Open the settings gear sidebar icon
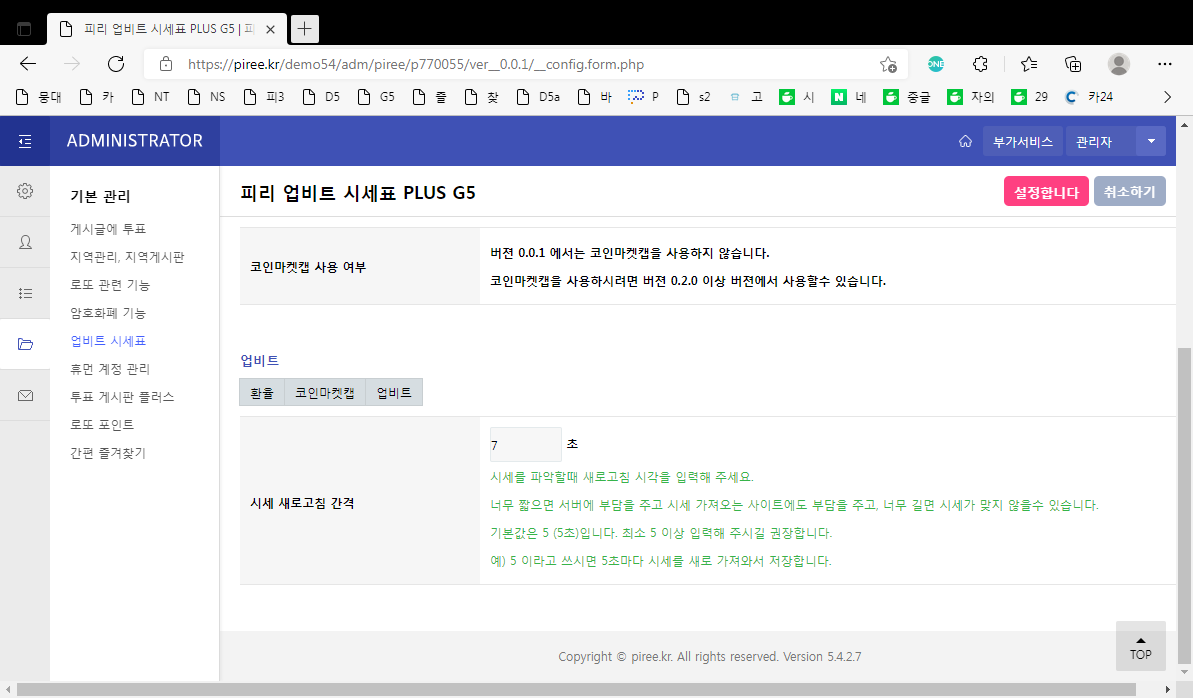 (25, 191)
